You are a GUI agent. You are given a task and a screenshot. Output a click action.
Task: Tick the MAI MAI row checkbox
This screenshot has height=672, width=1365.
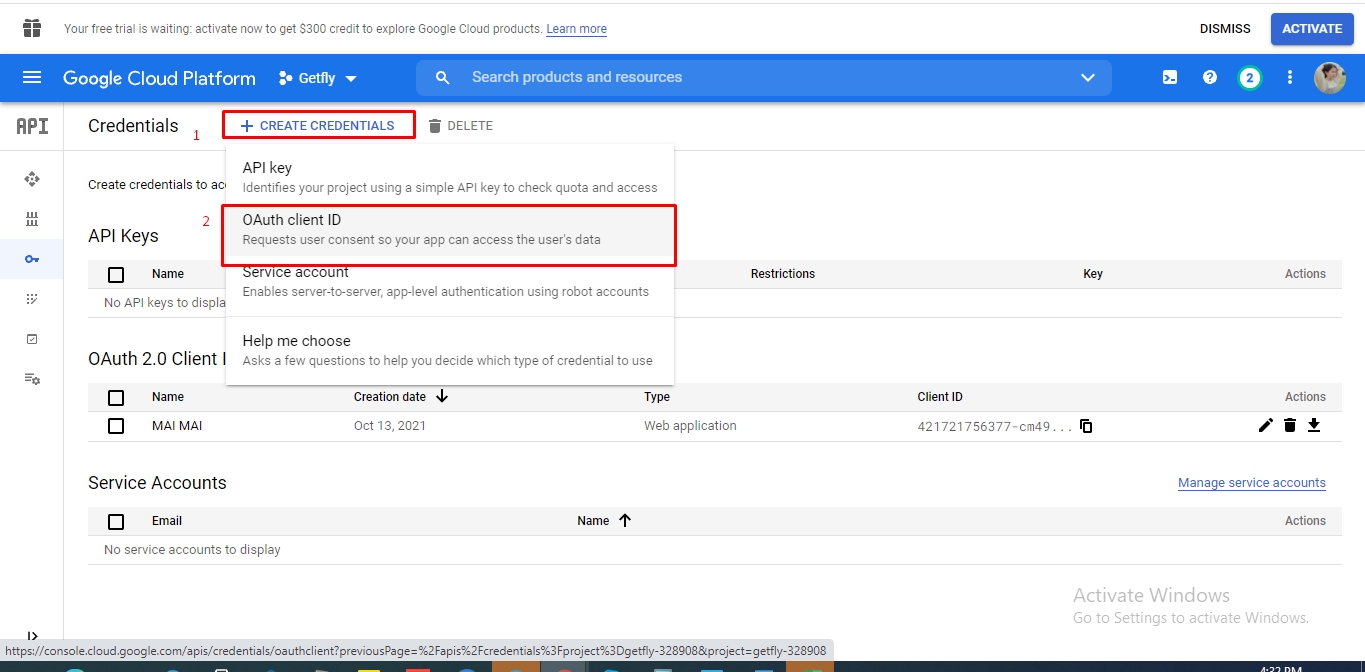pyautogui.click(x=116, y=426)
